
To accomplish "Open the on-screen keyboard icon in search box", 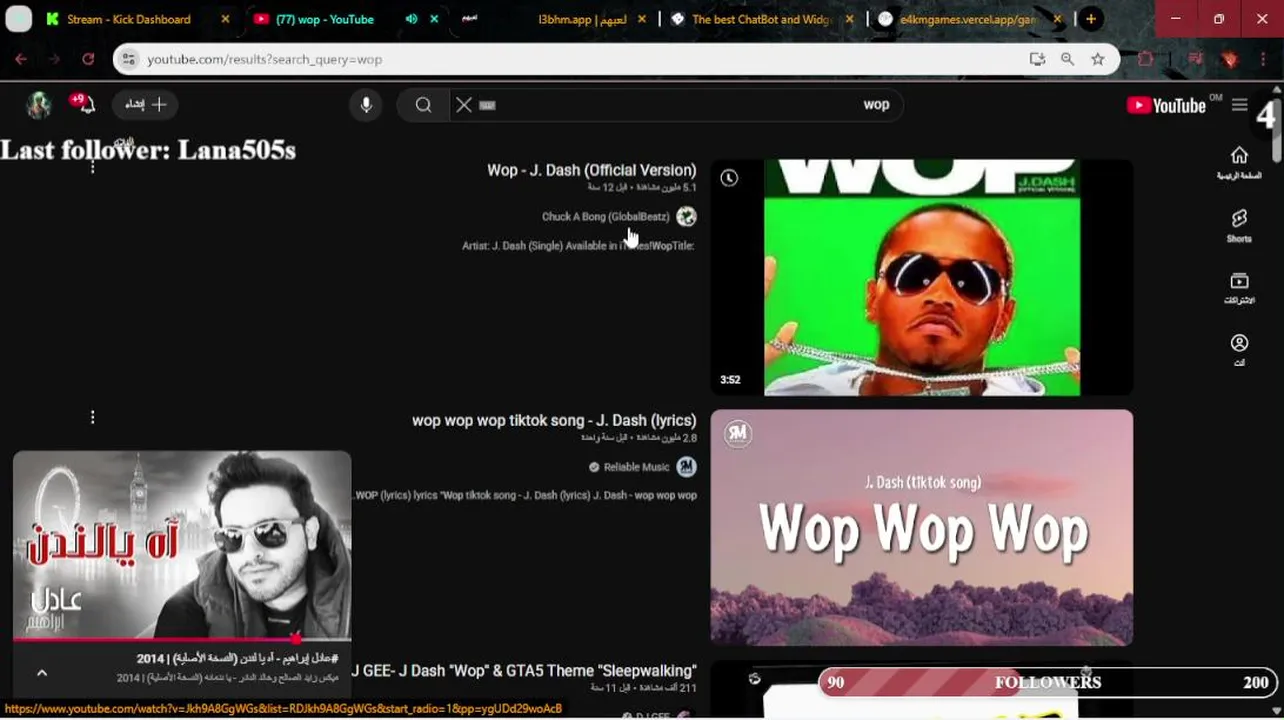I will (488, 105).
